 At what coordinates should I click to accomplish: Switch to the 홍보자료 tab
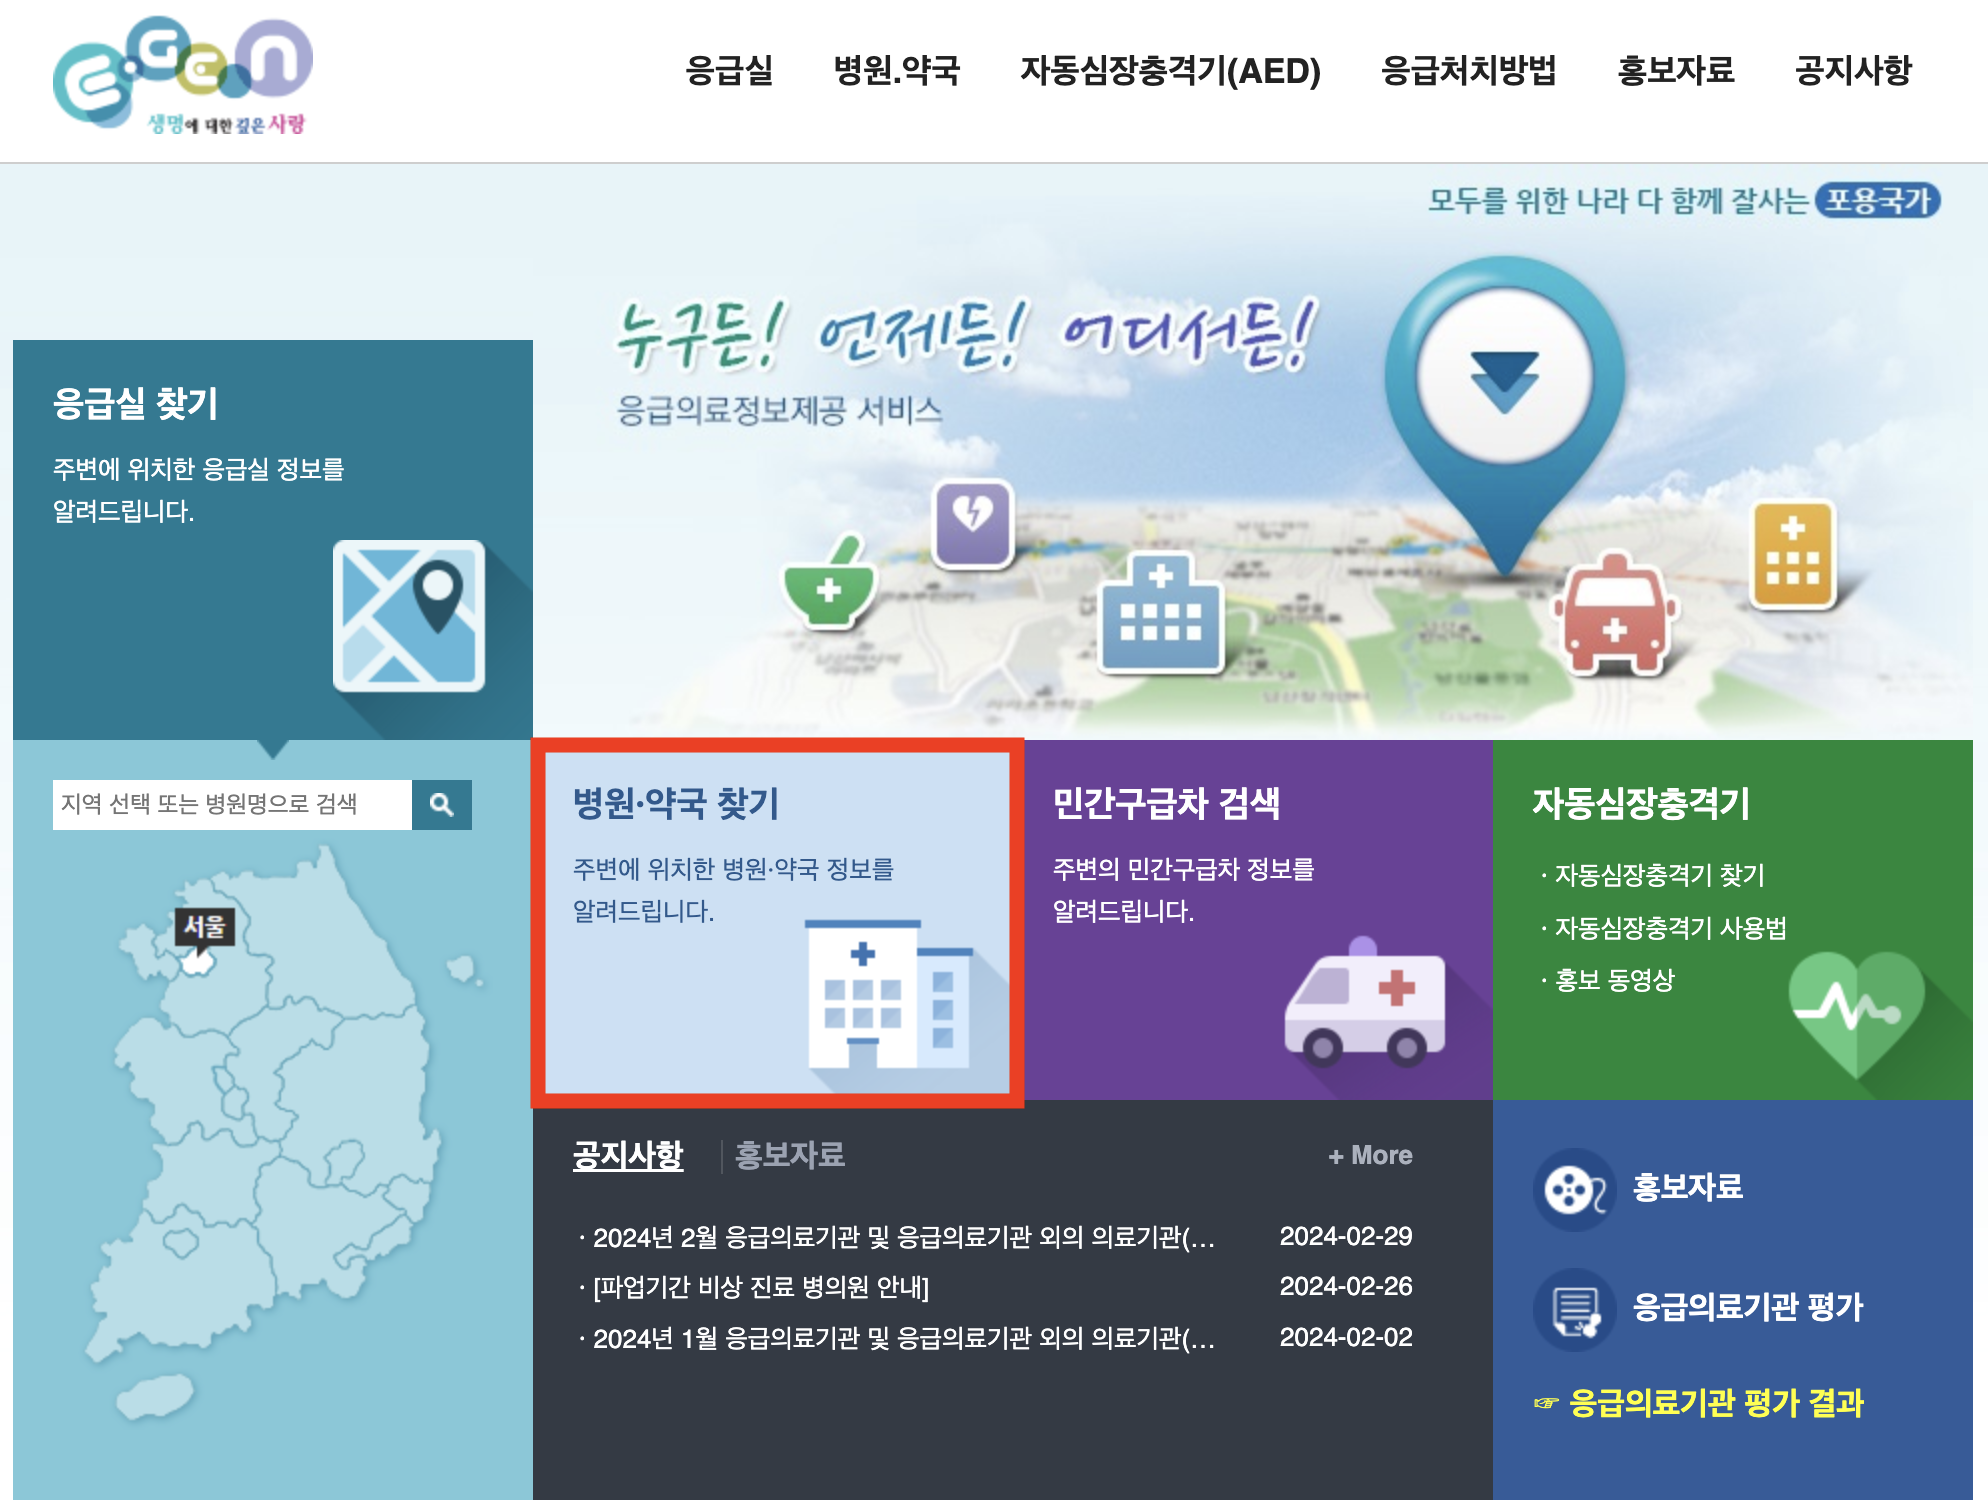coord(789,1156)
